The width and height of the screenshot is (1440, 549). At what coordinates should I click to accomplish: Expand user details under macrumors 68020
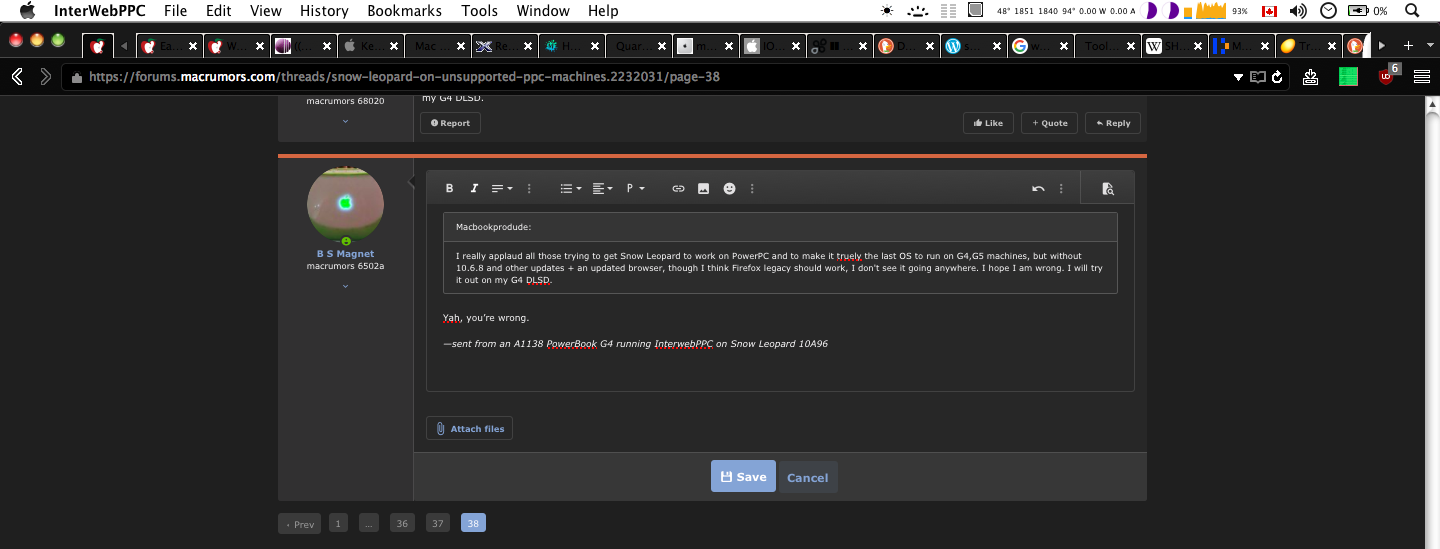pyautogui.click(x=345, y=121)
